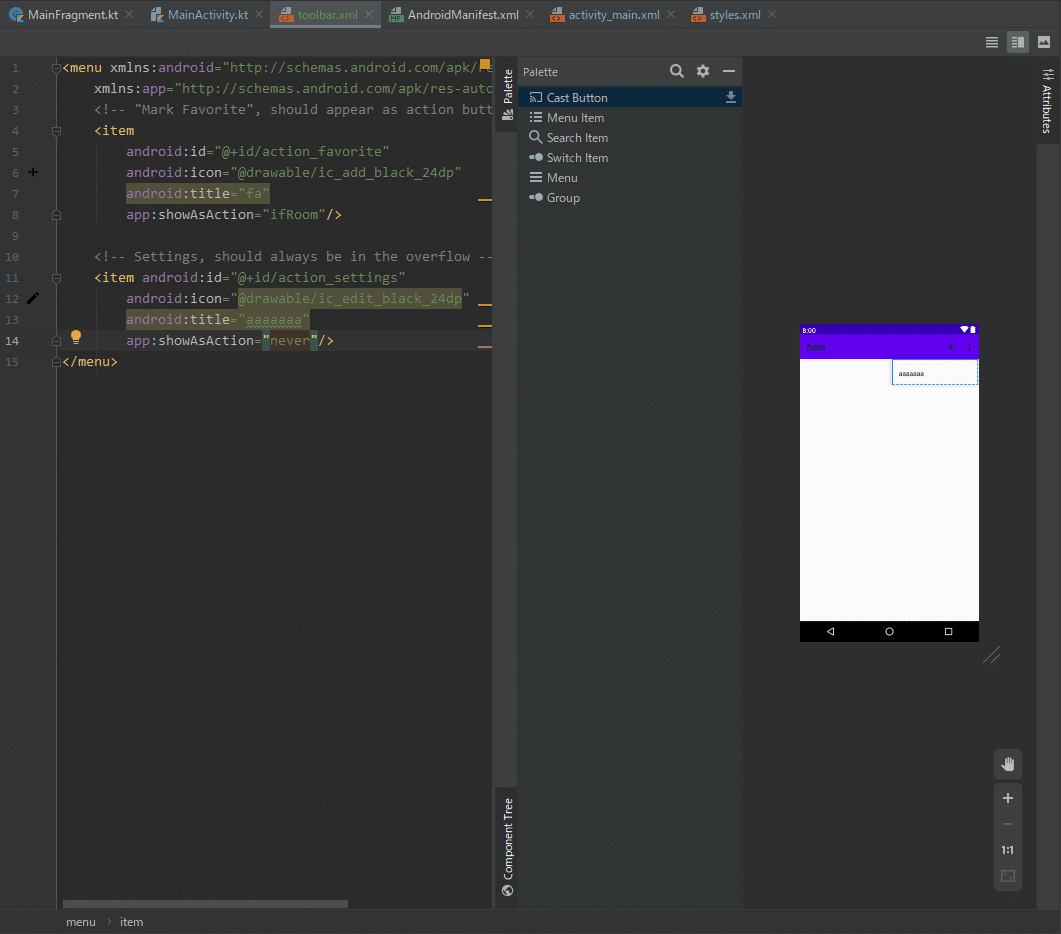Collapse the menu tag at line 1
The height and width of the screenshot is (934, 1061).
click(x=56, y=68)
